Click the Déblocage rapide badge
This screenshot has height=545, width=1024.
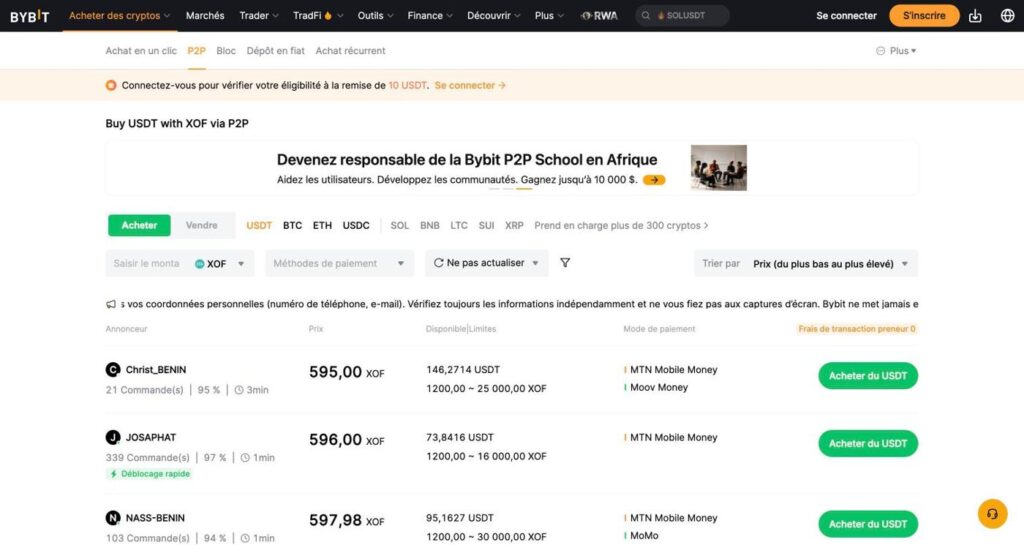click(x=149, y=474)
